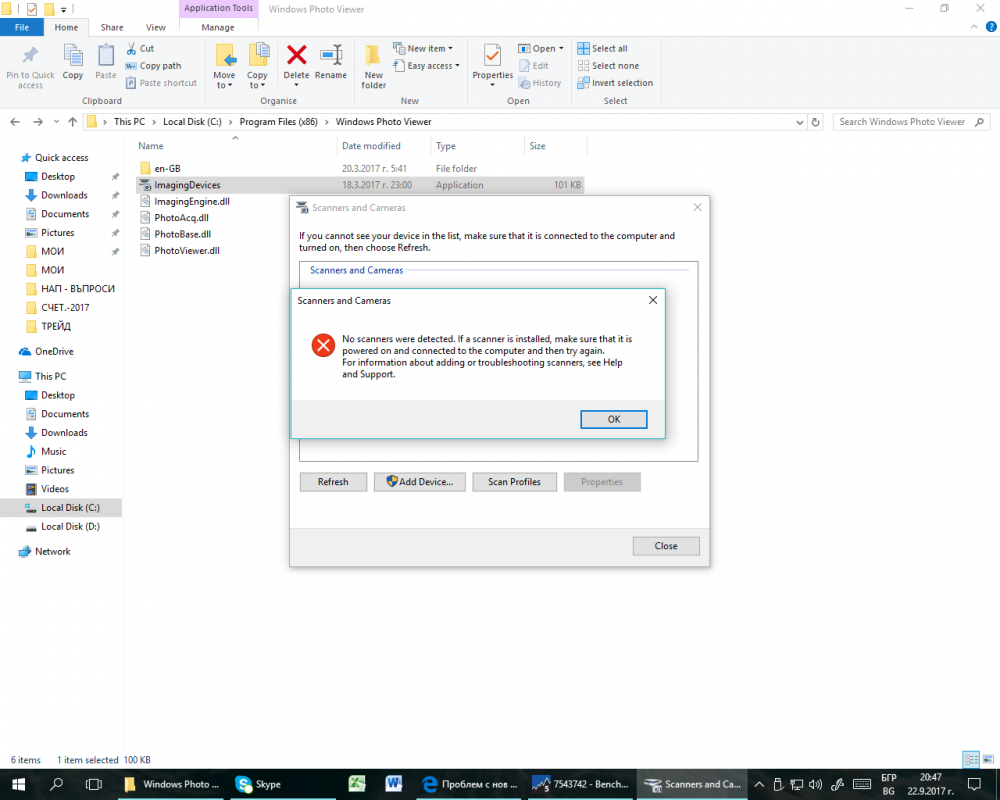The height and width of the screenshot is (800, 1000).
Task: Go up one folder level
Action: tap(72, 122)
